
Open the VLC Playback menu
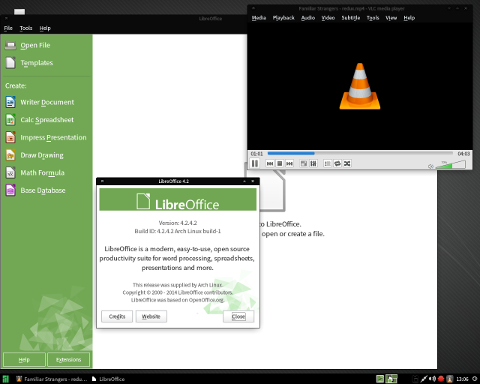tap(284, 18)
